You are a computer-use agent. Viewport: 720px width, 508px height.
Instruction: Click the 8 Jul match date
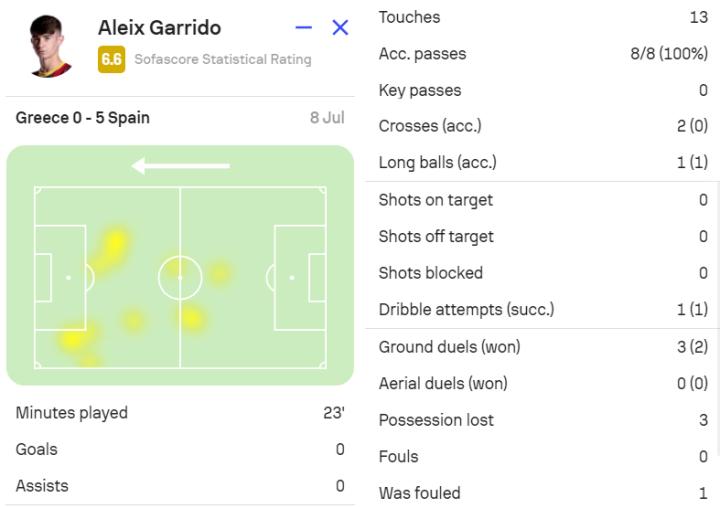327,117
